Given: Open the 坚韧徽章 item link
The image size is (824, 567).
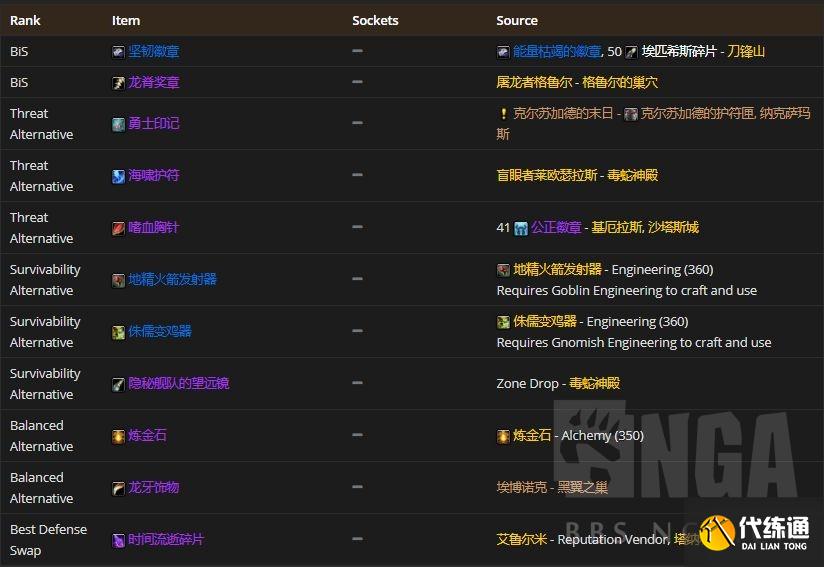Looking at the screenshot, I should pos(153,51).
